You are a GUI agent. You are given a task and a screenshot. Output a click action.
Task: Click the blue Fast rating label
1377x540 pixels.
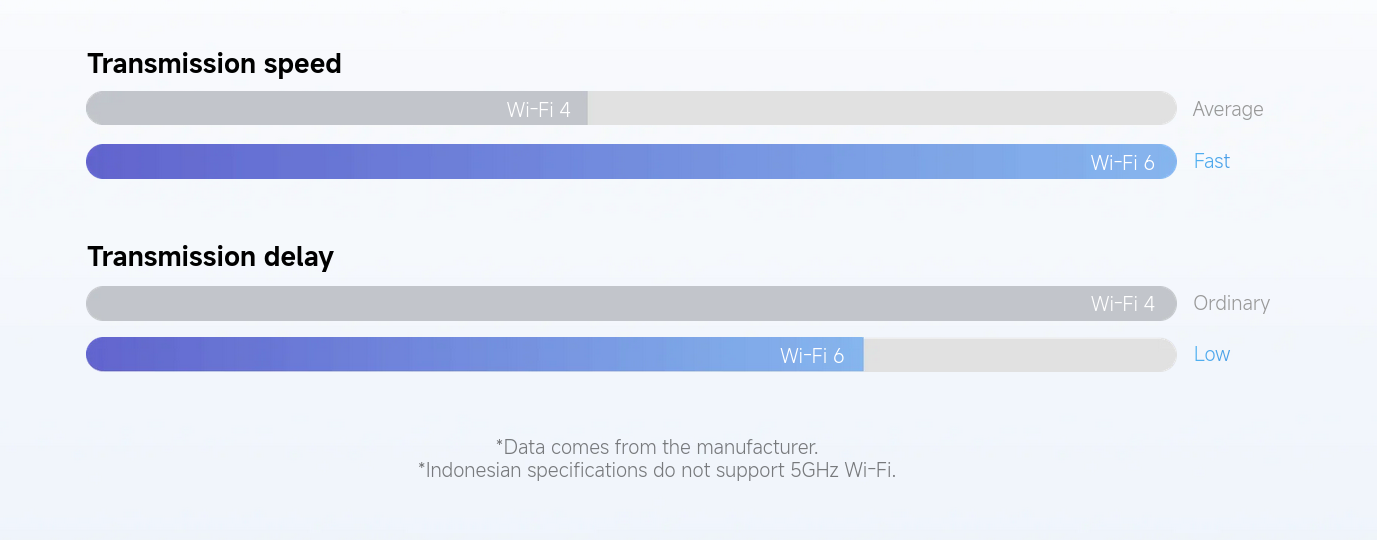[x=1211, y=161]
